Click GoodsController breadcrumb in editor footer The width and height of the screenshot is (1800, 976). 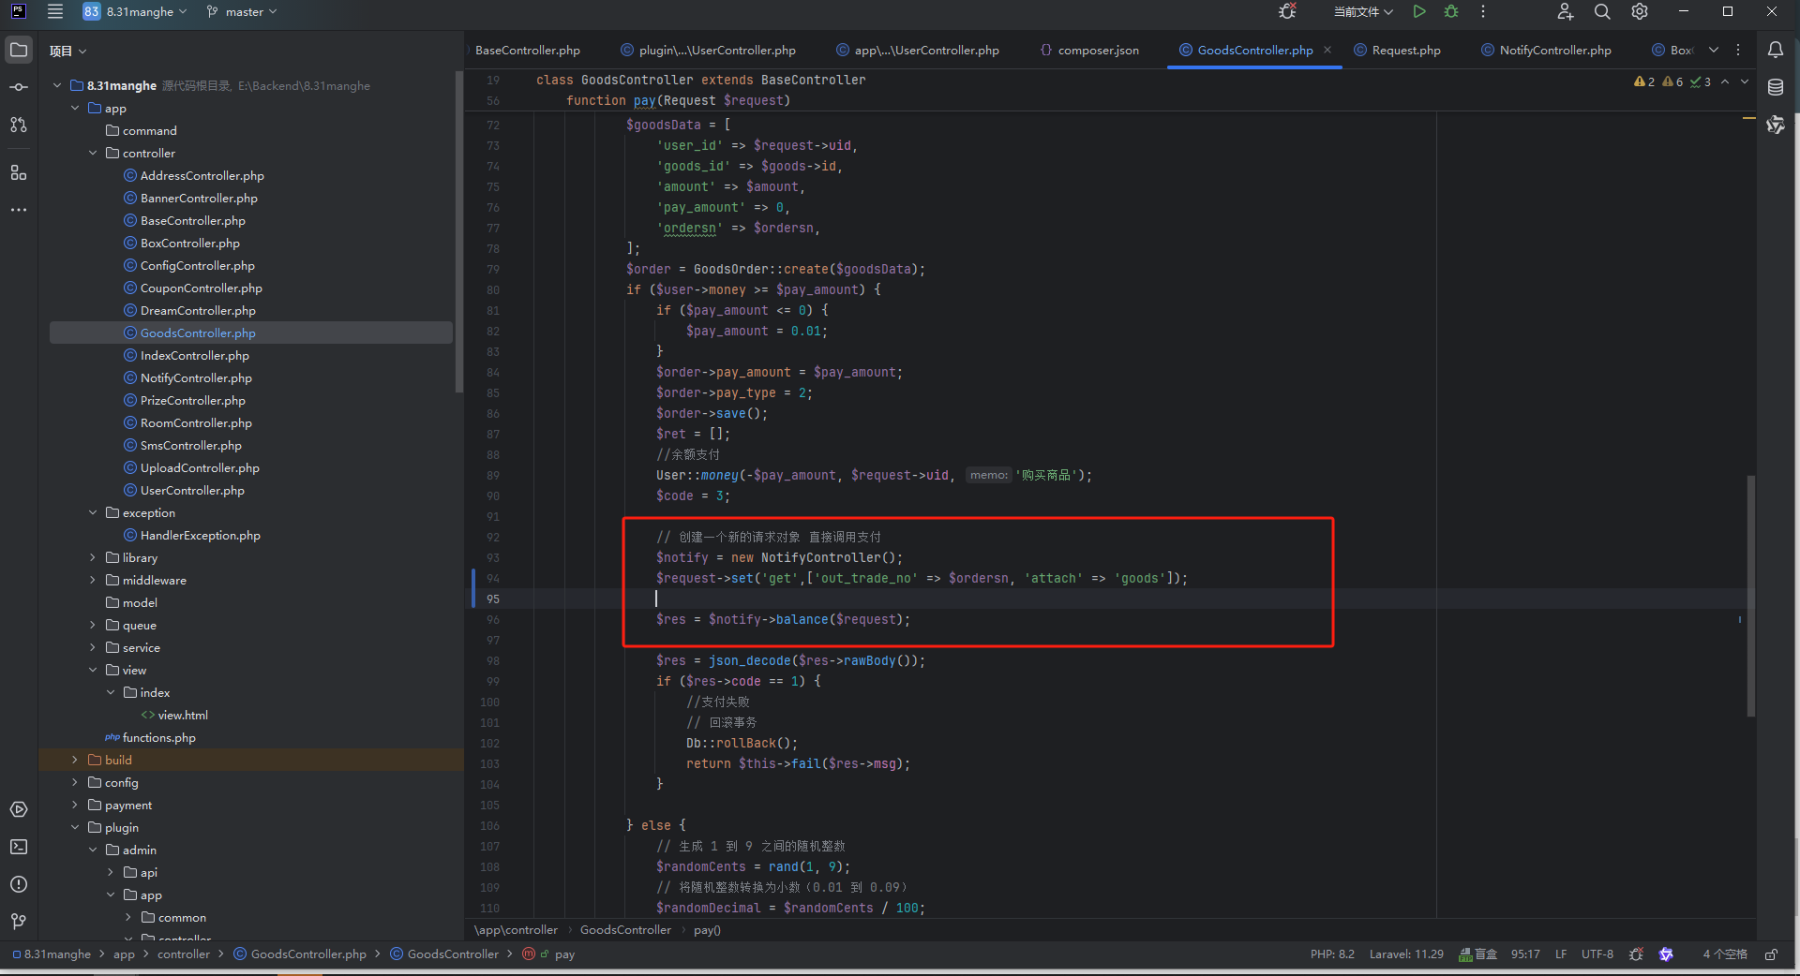tap(625, 930)
